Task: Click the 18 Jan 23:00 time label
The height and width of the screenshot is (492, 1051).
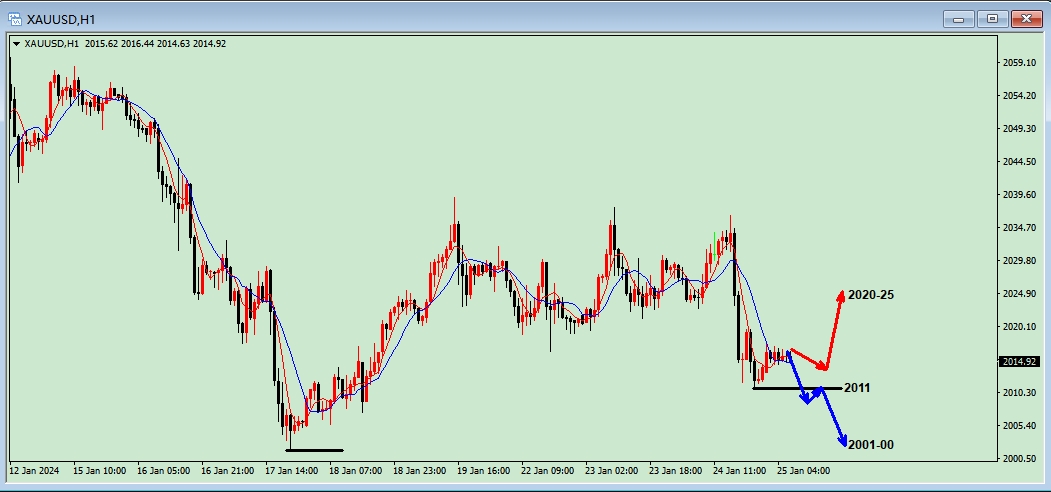Action: (x=420, y=471)
